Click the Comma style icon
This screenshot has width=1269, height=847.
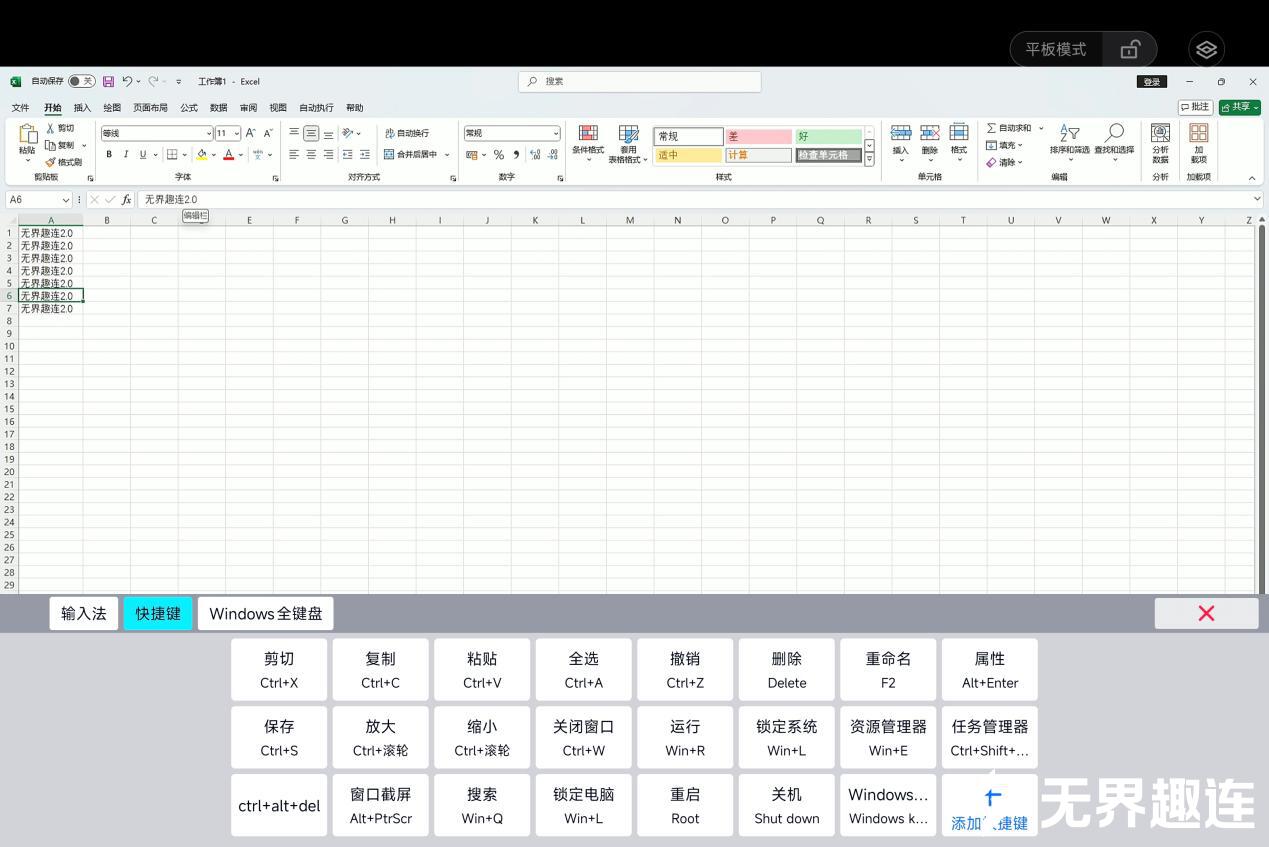tap(516, 154)
